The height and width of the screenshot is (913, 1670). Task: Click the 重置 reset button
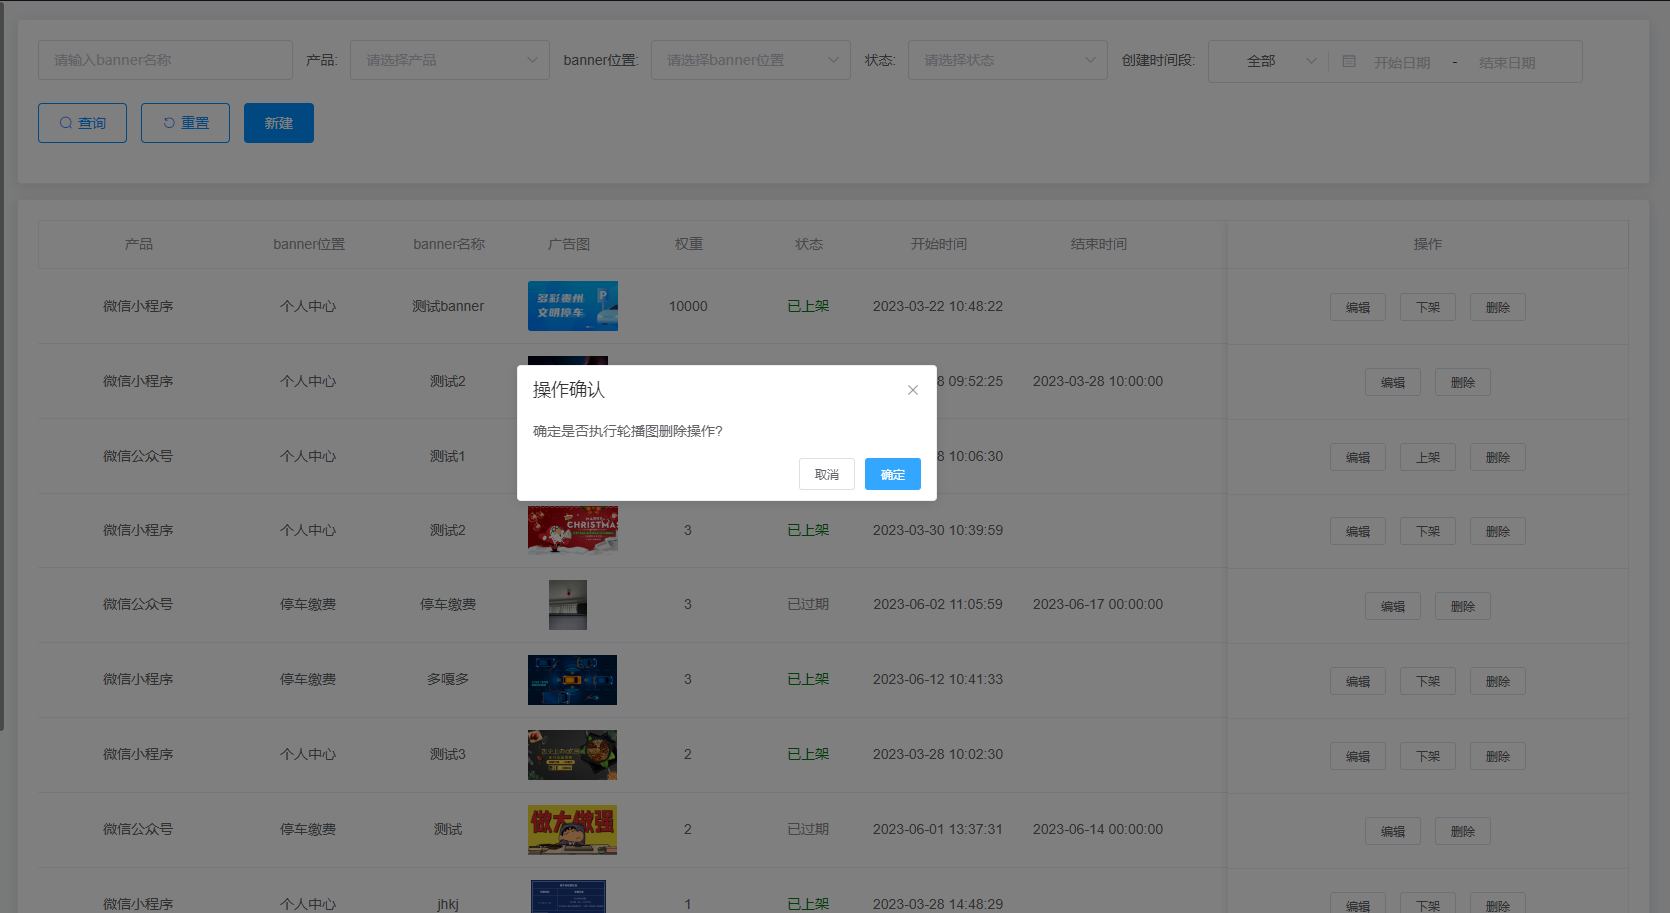point(185,123)
